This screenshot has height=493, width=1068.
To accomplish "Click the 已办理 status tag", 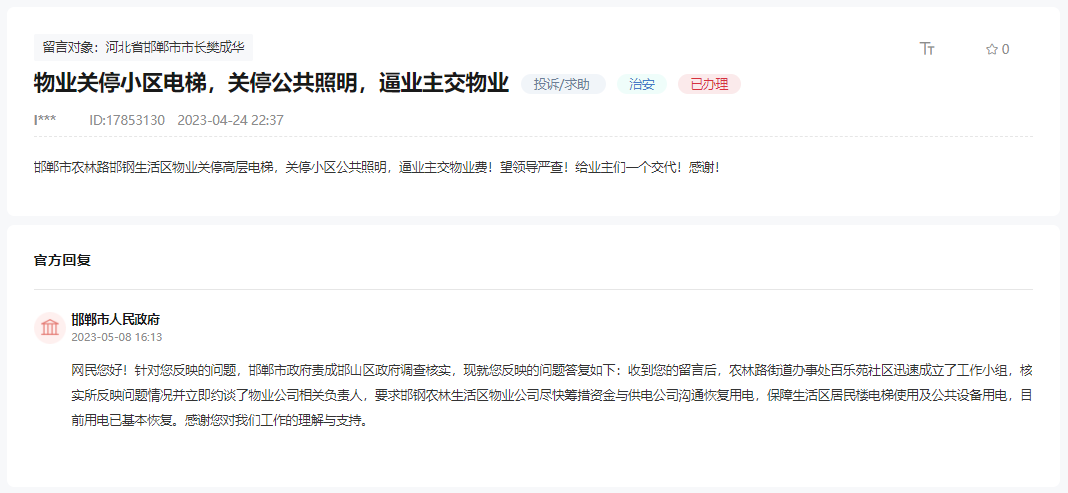I will (709, 84).
